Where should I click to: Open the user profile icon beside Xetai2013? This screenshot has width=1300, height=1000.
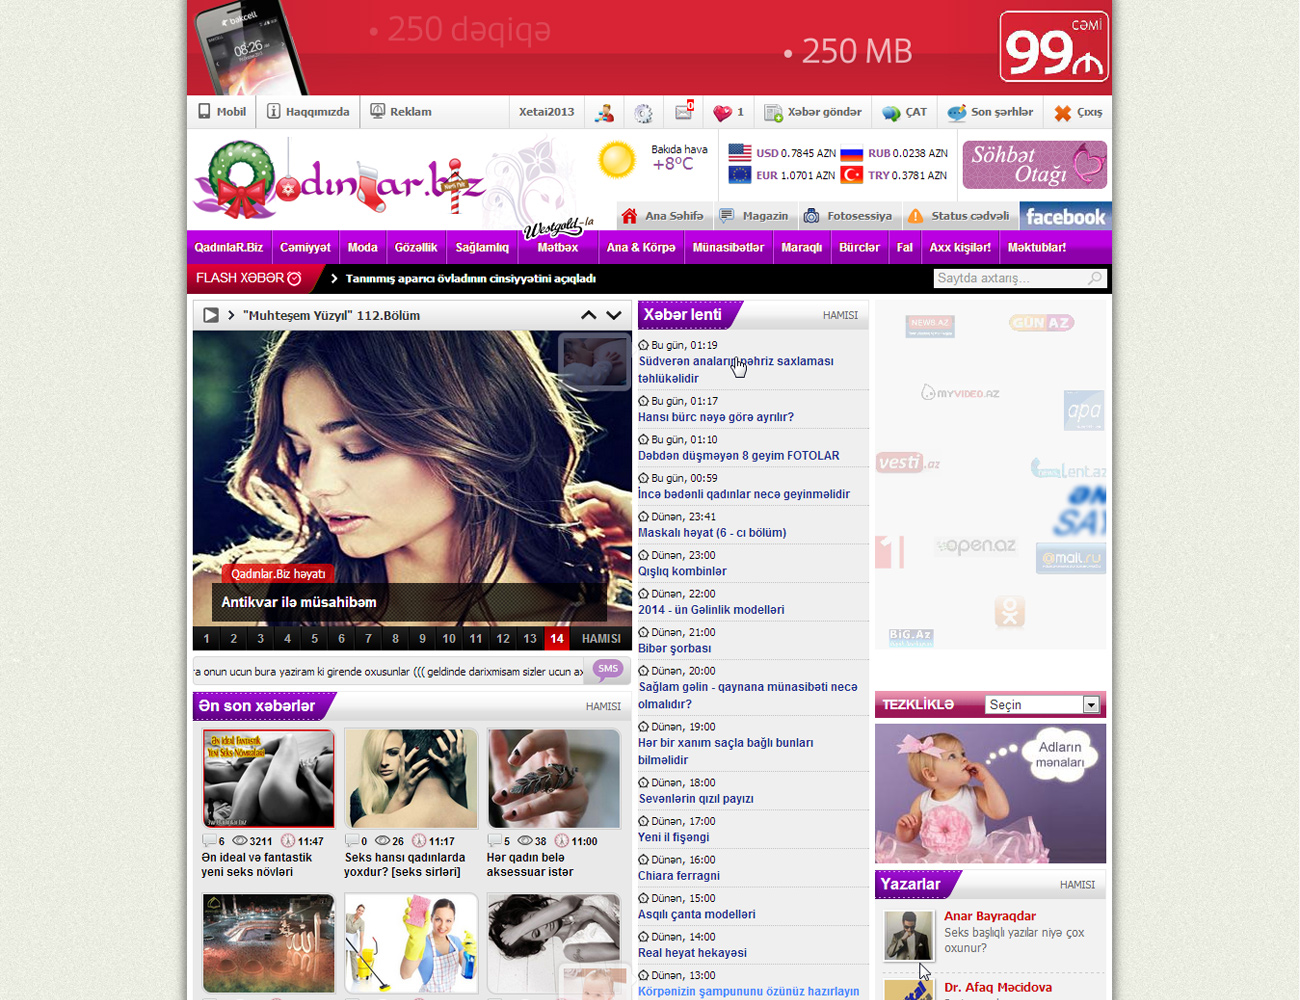(604, 112)
